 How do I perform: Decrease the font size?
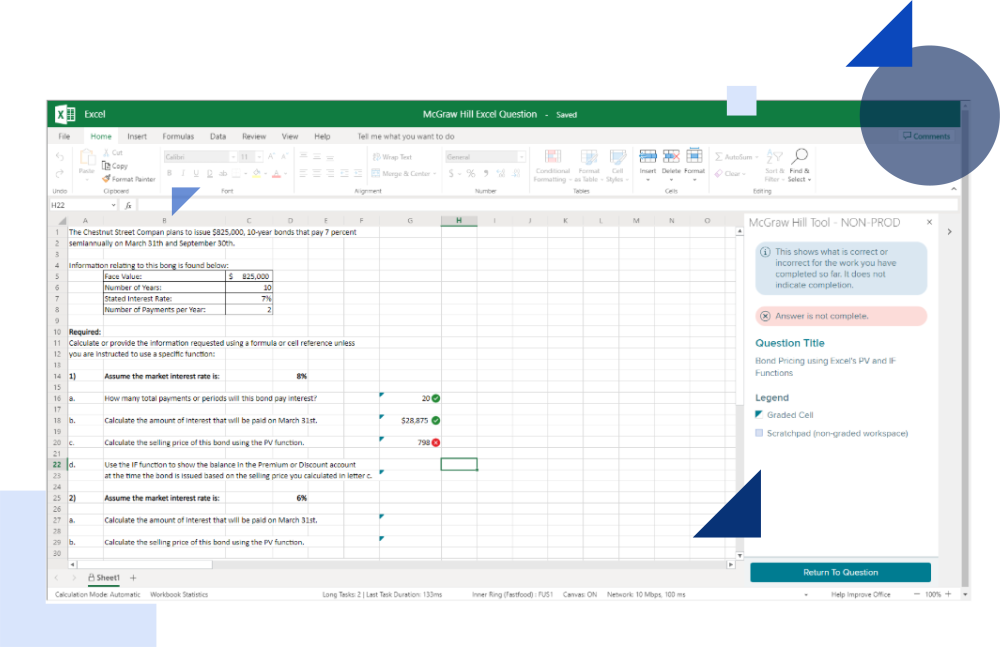284,156
